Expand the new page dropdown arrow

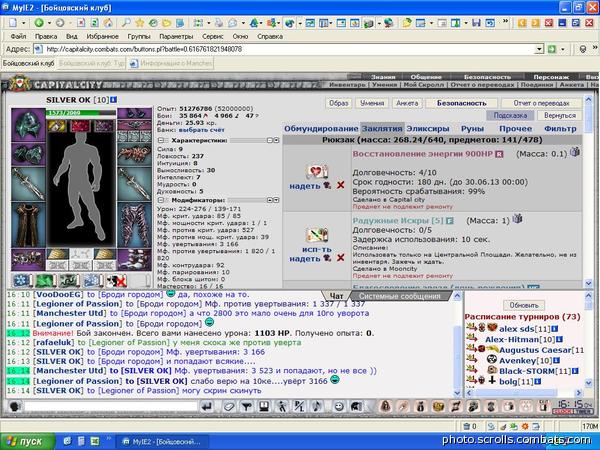click(24, 23)
